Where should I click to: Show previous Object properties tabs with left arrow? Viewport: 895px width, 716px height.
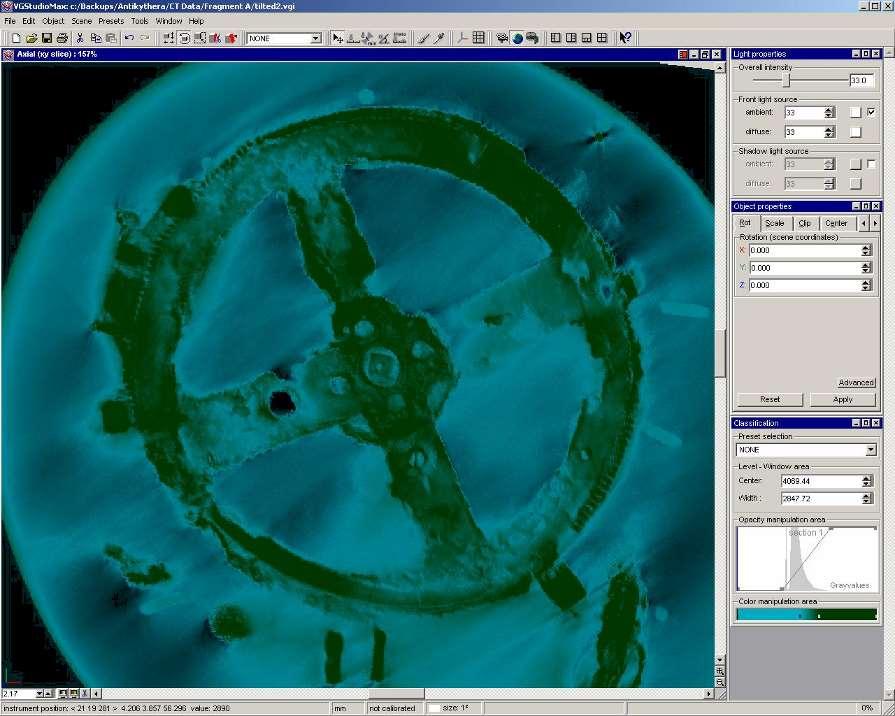[864, 223]
